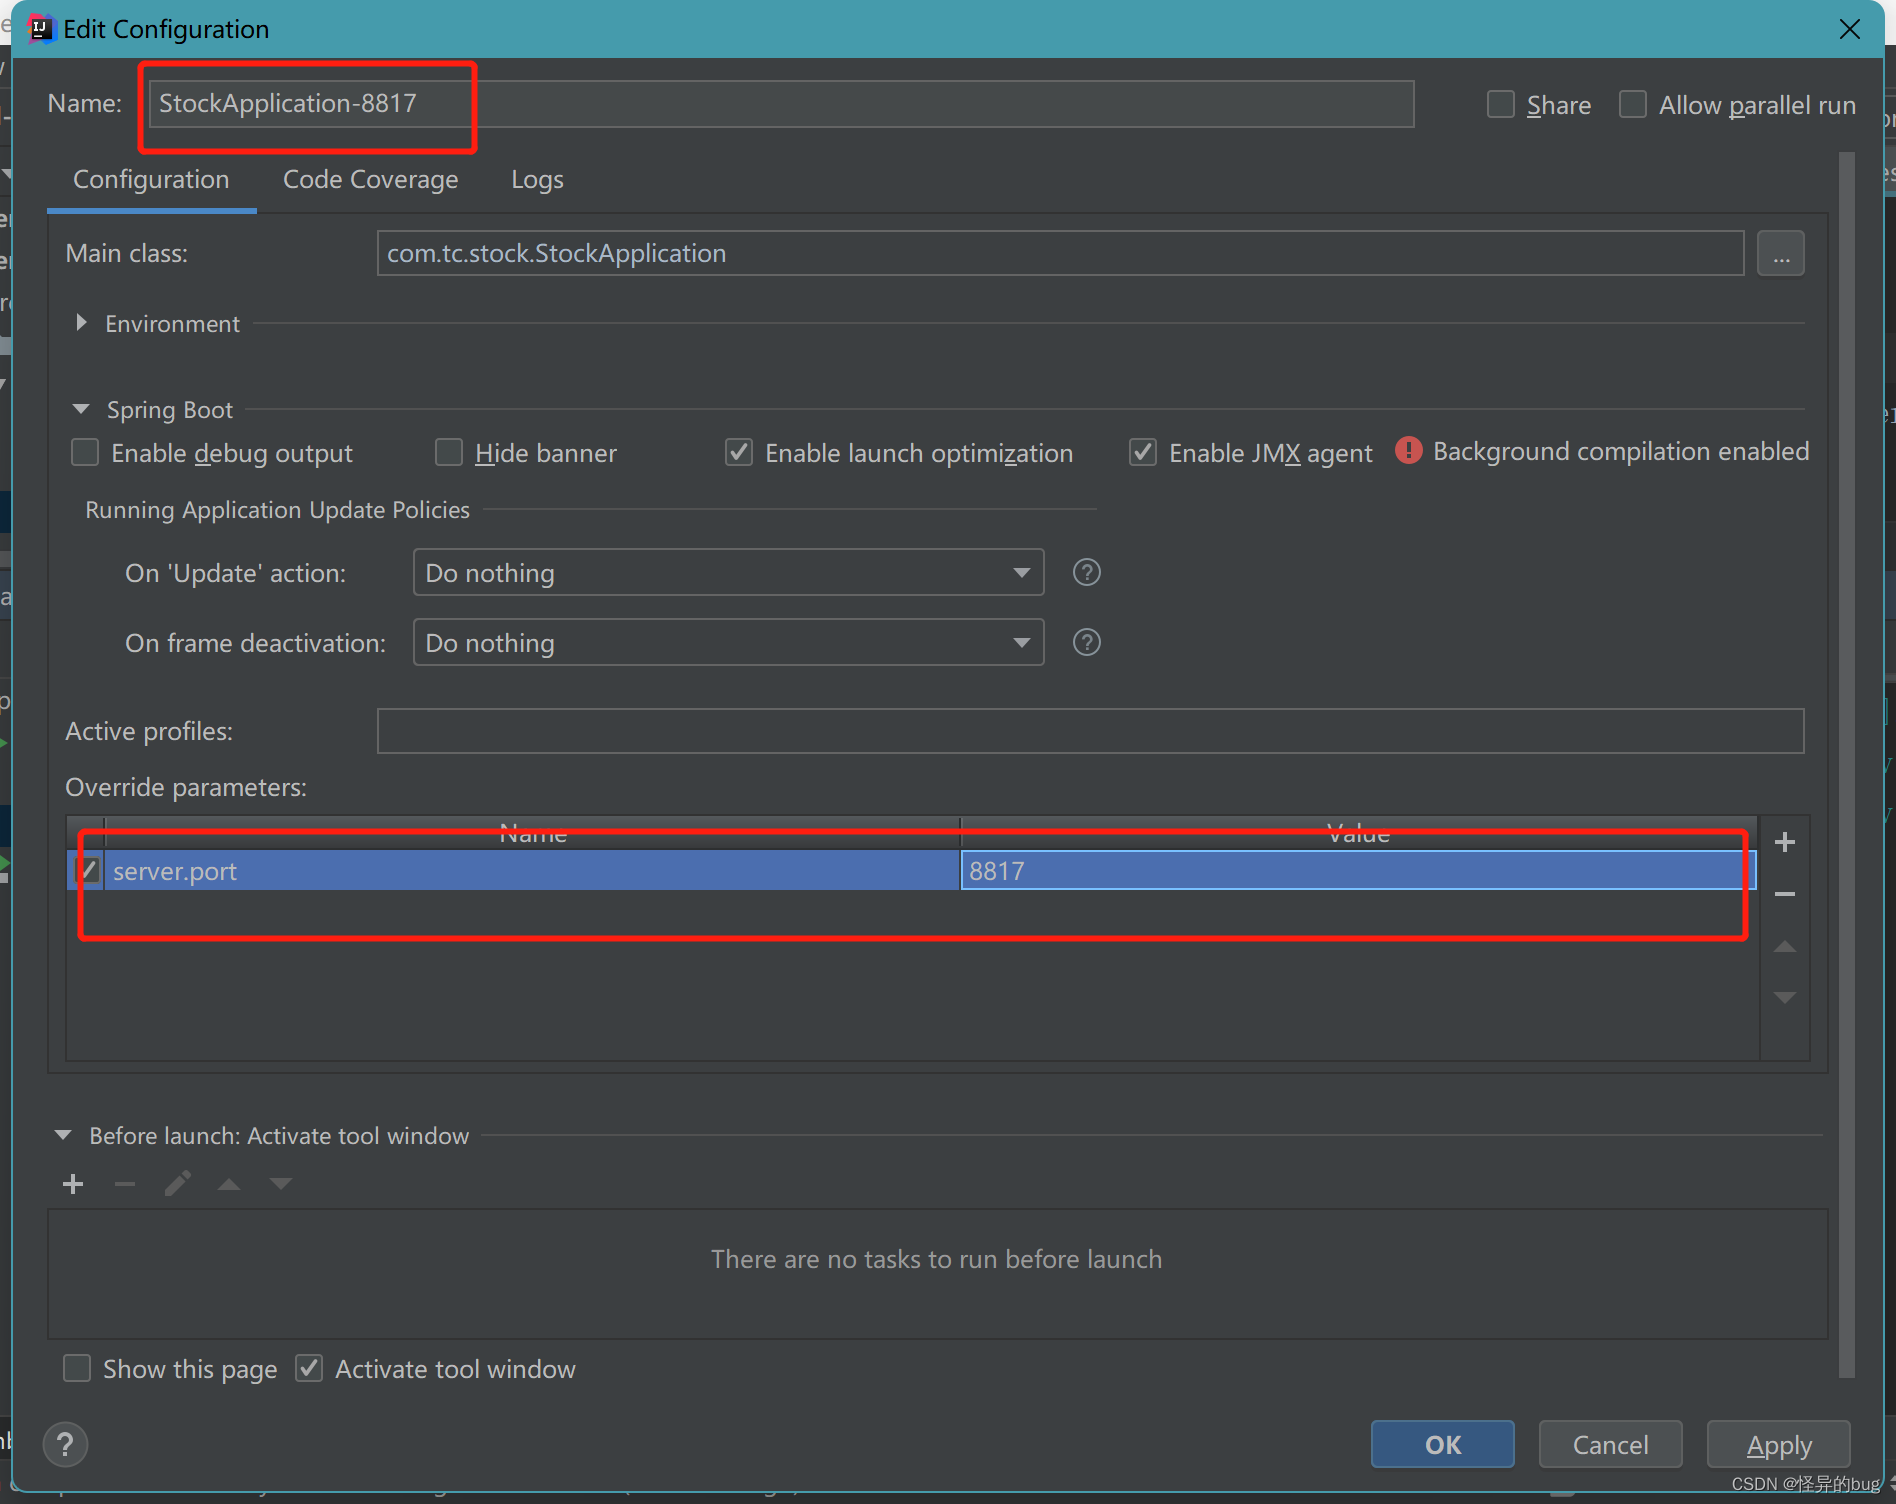Open On 'Update' action dropdown
This screenshot has height=1504, width=1896.
tap(729, 572)
